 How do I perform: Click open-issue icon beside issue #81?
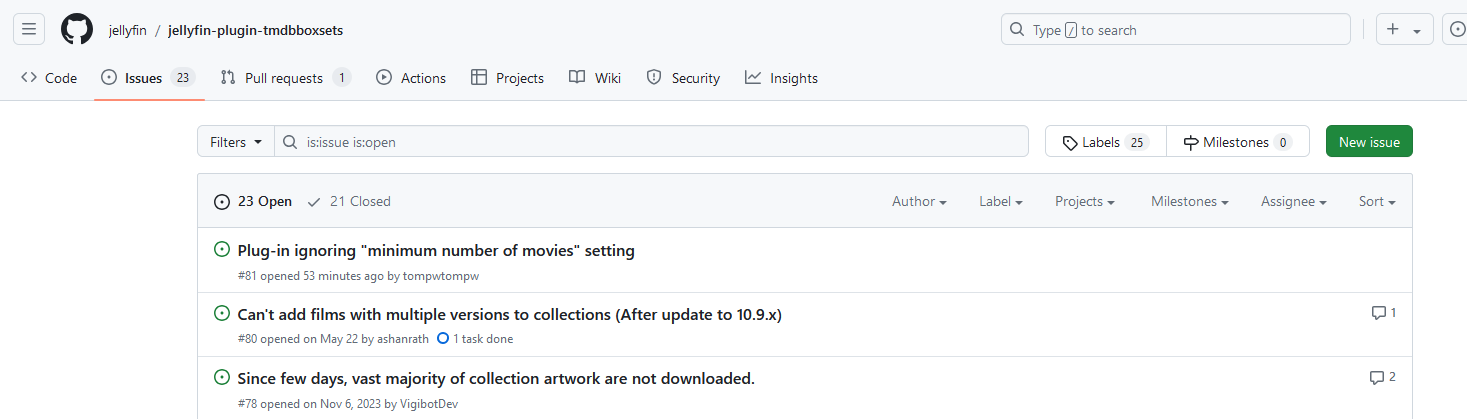pos(222,249)
